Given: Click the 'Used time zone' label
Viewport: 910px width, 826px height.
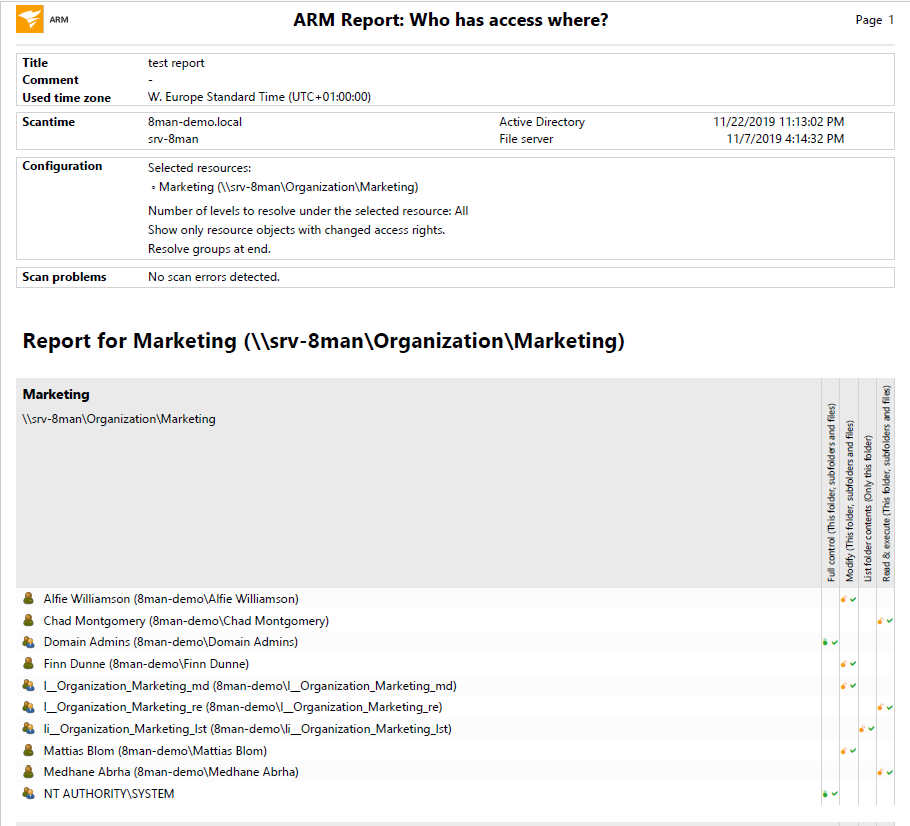Looking at the screenshot, I should 66,98.
